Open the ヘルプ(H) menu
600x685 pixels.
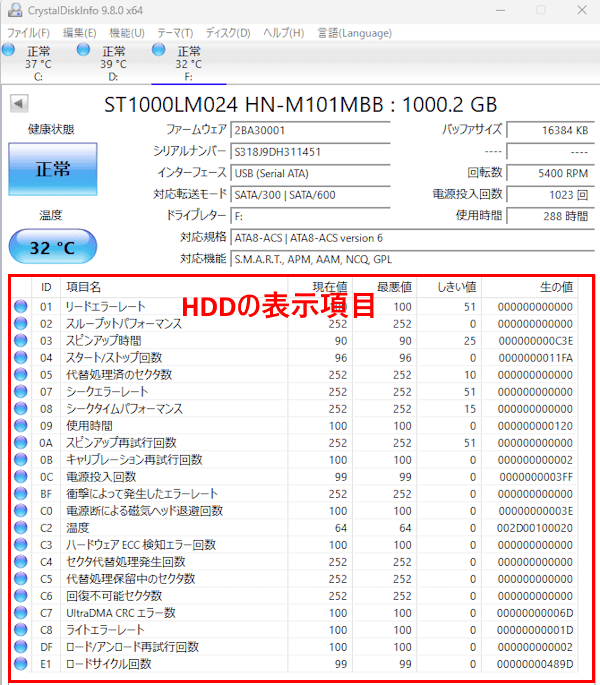click(x=284, y=33)
